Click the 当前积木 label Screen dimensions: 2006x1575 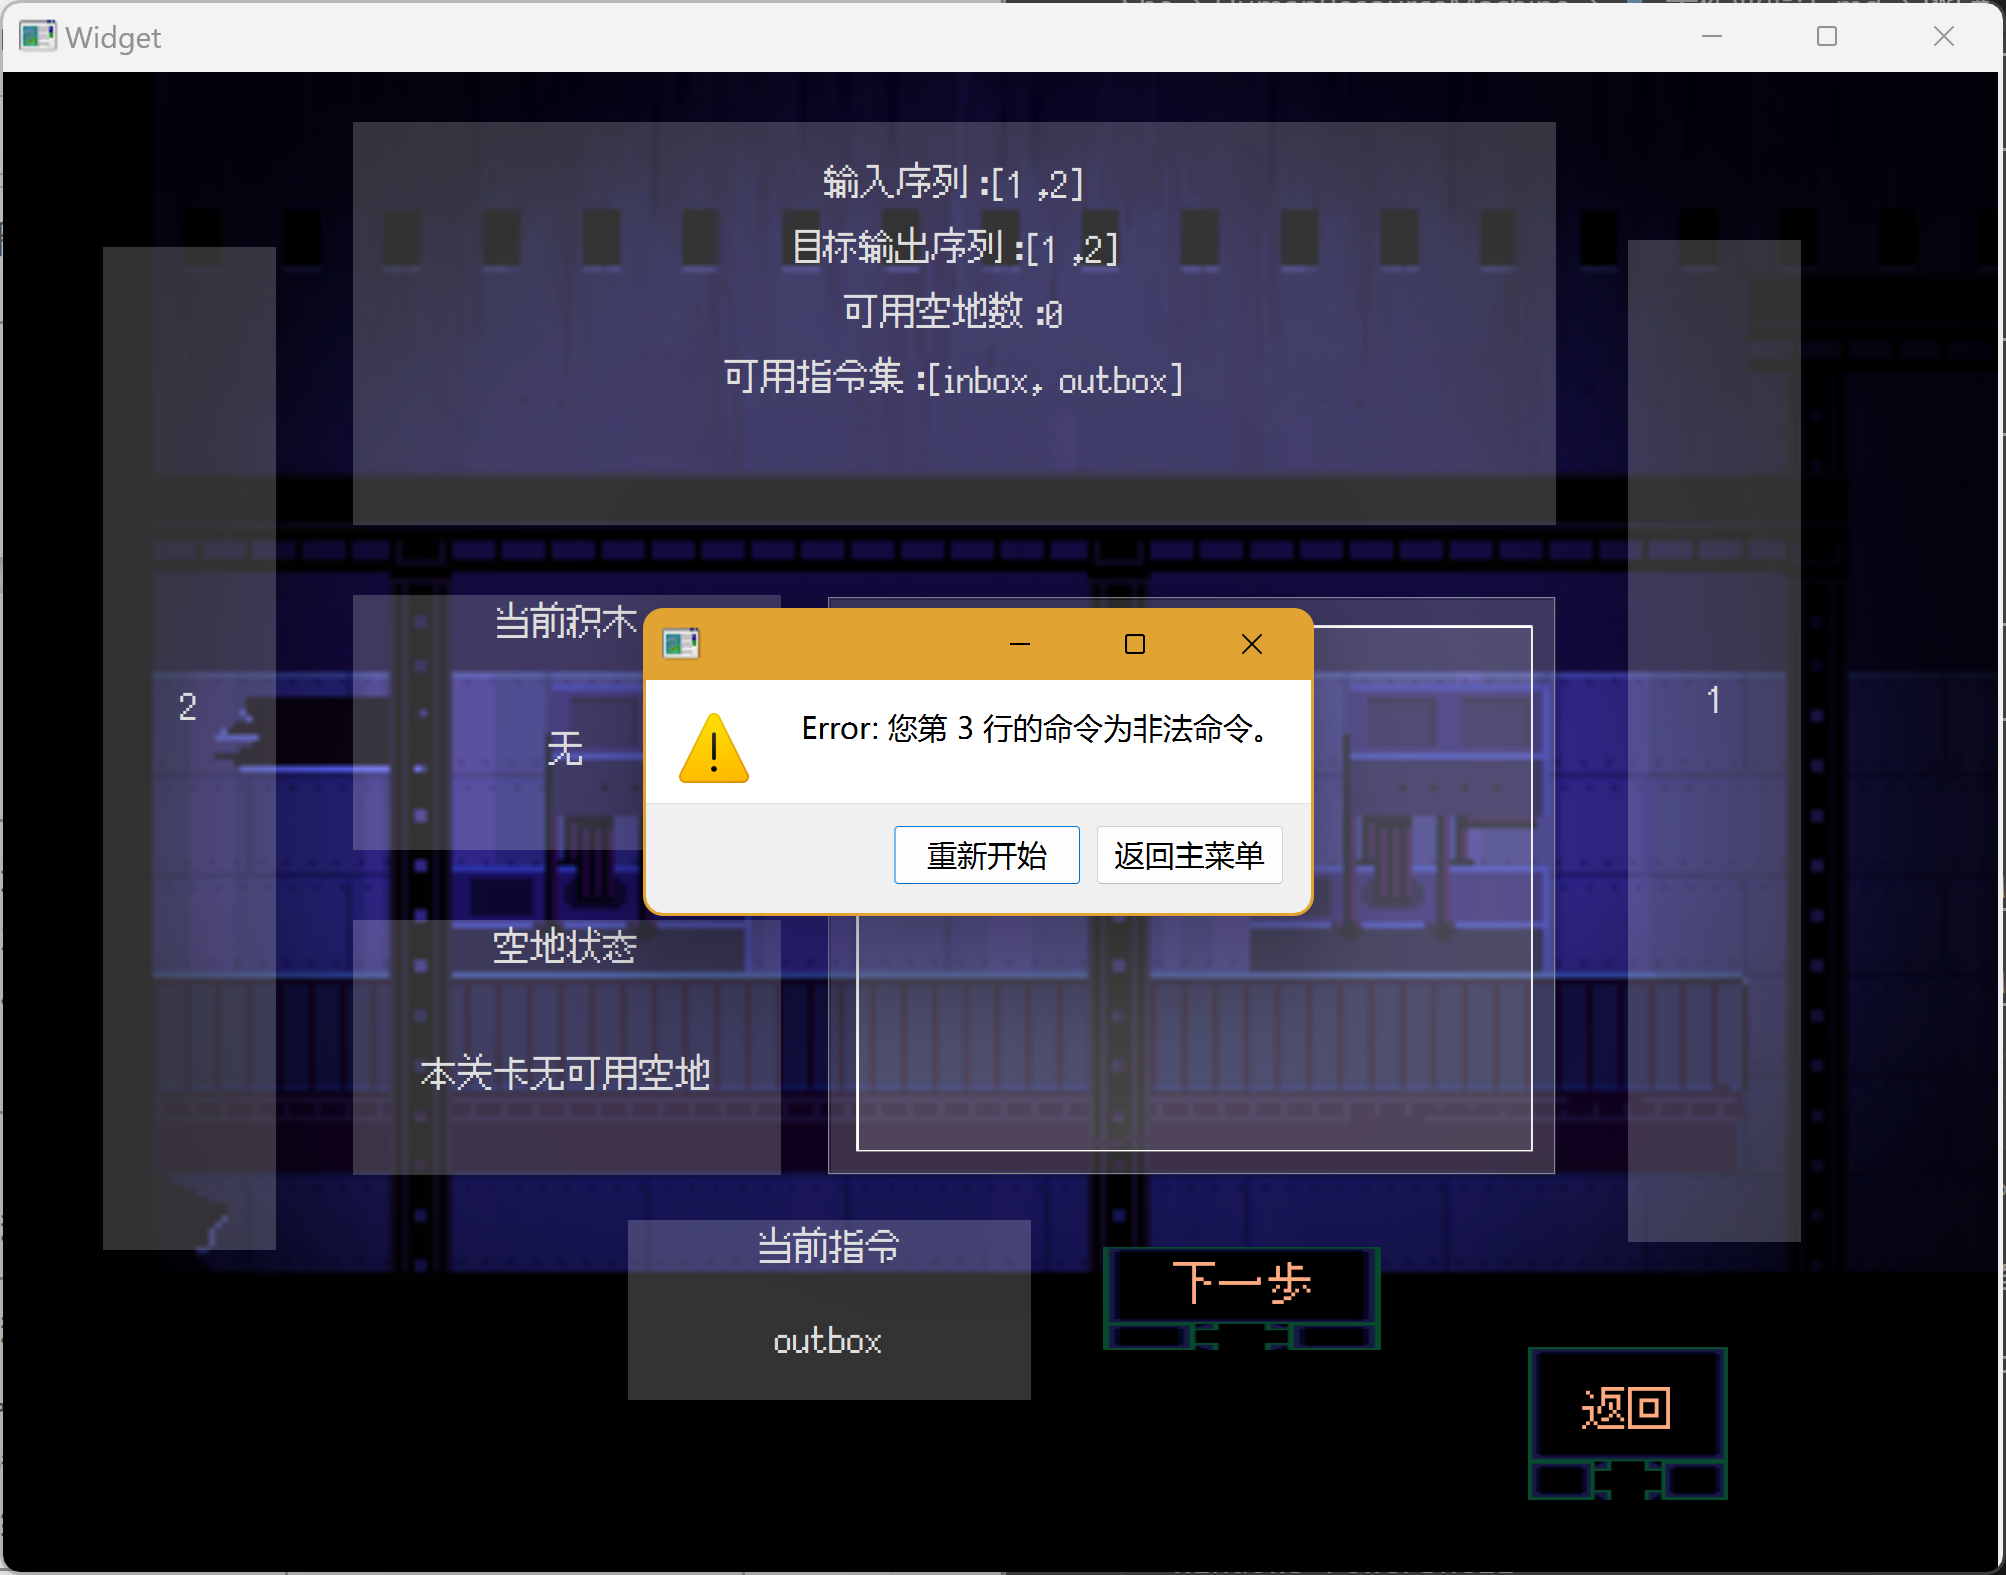click(566, 621)
